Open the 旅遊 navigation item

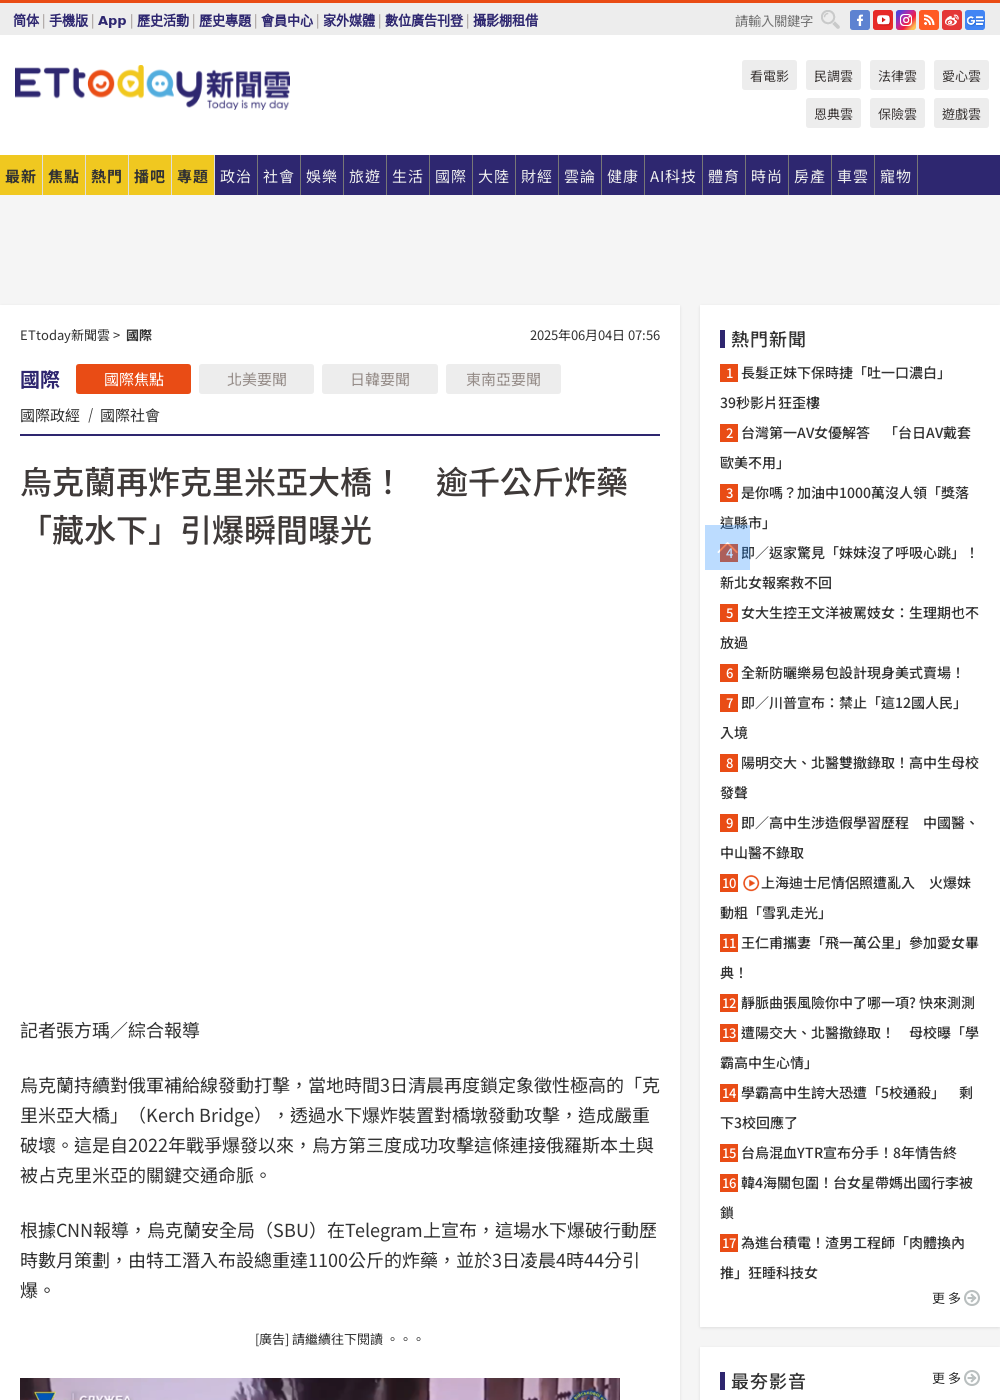pyautogui.click(x=365, y=176)
